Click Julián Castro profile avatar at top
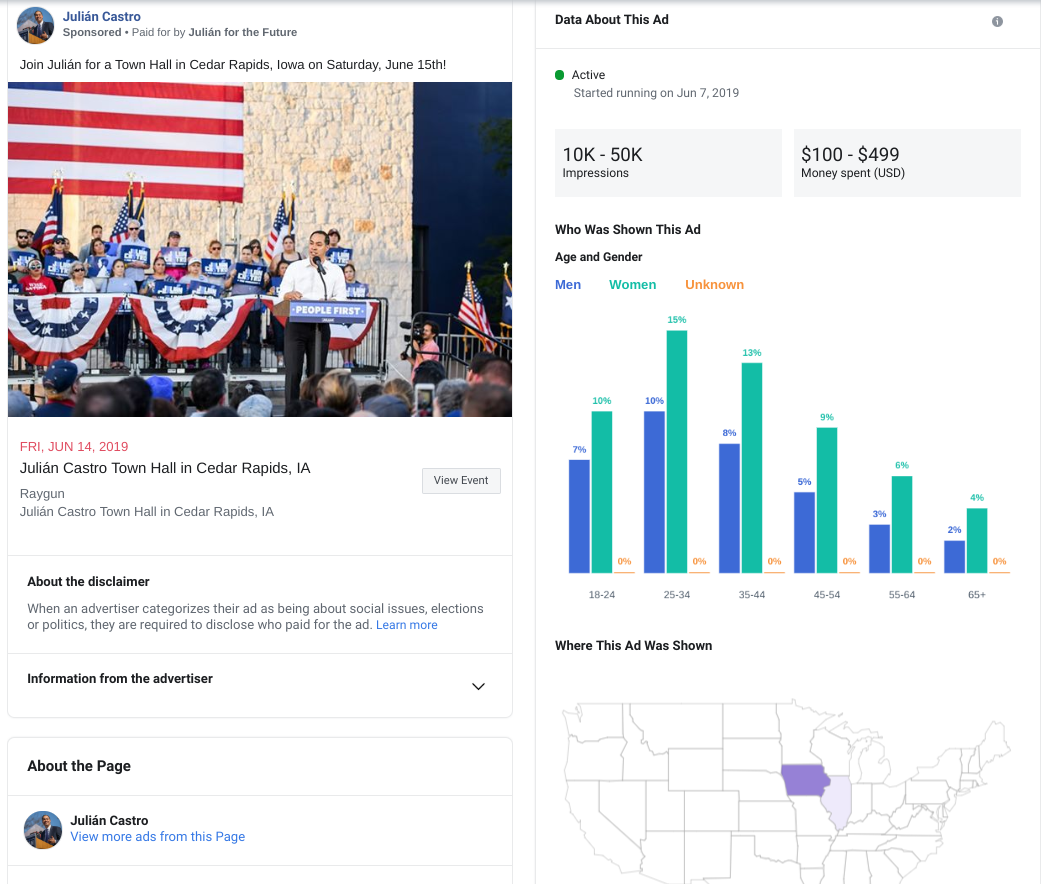1041x884 pixels. [x=35, y=25]
